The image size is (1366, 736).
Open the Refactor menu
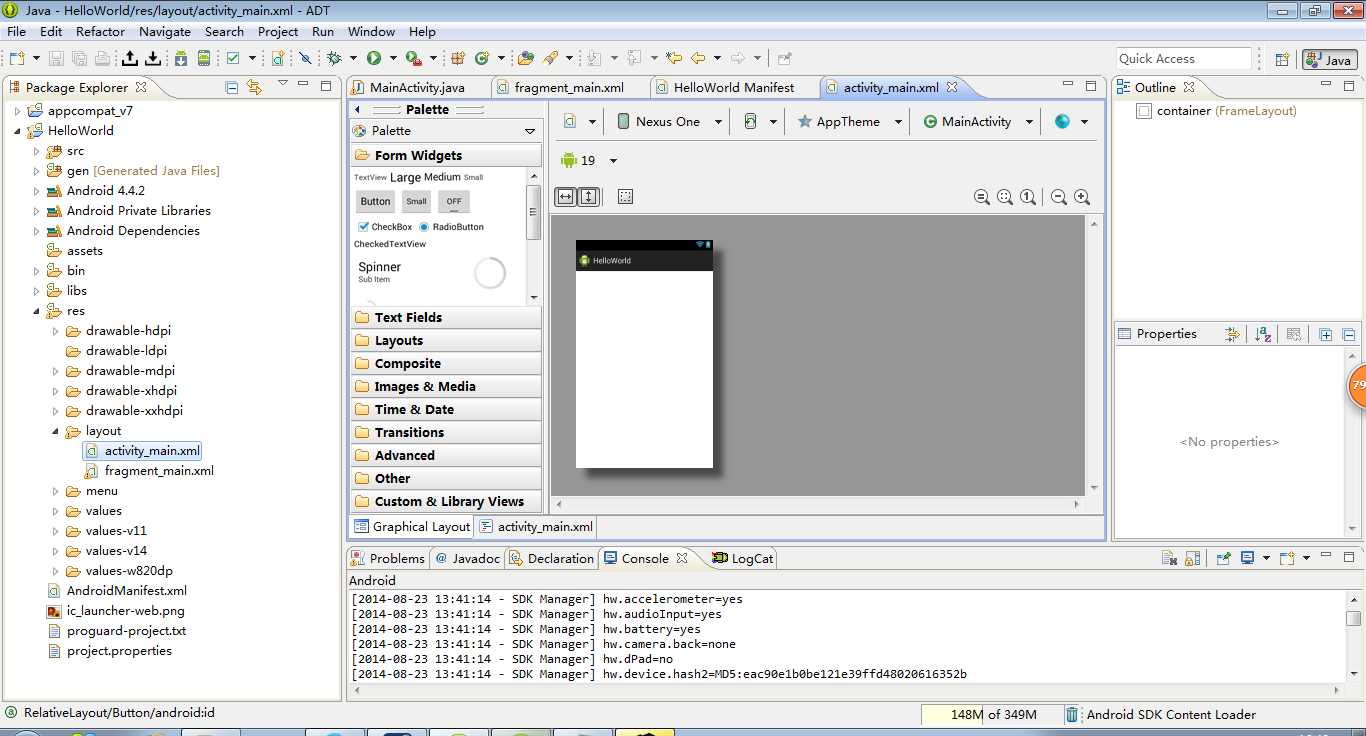[101, 31]
